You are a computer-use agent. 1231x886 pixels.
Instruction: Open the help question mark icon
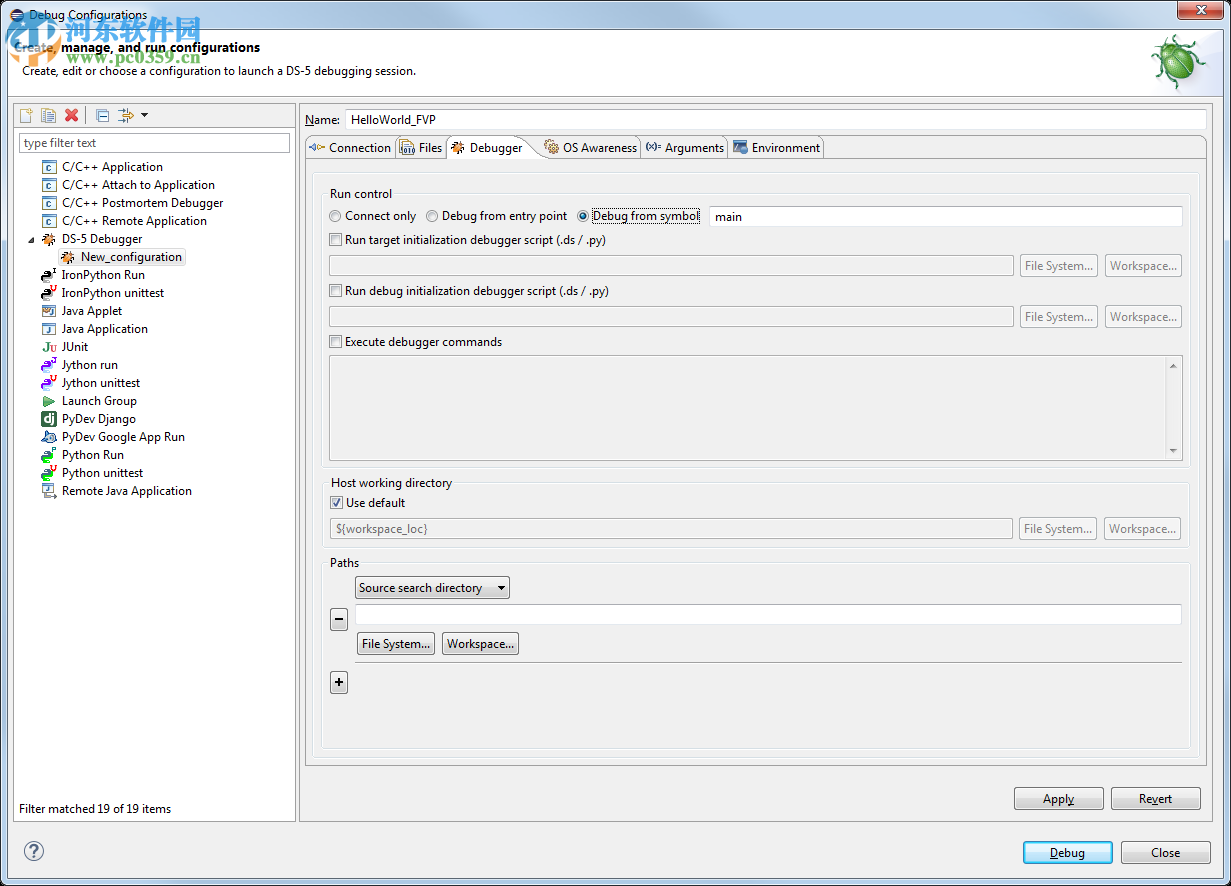click(34, 851)
